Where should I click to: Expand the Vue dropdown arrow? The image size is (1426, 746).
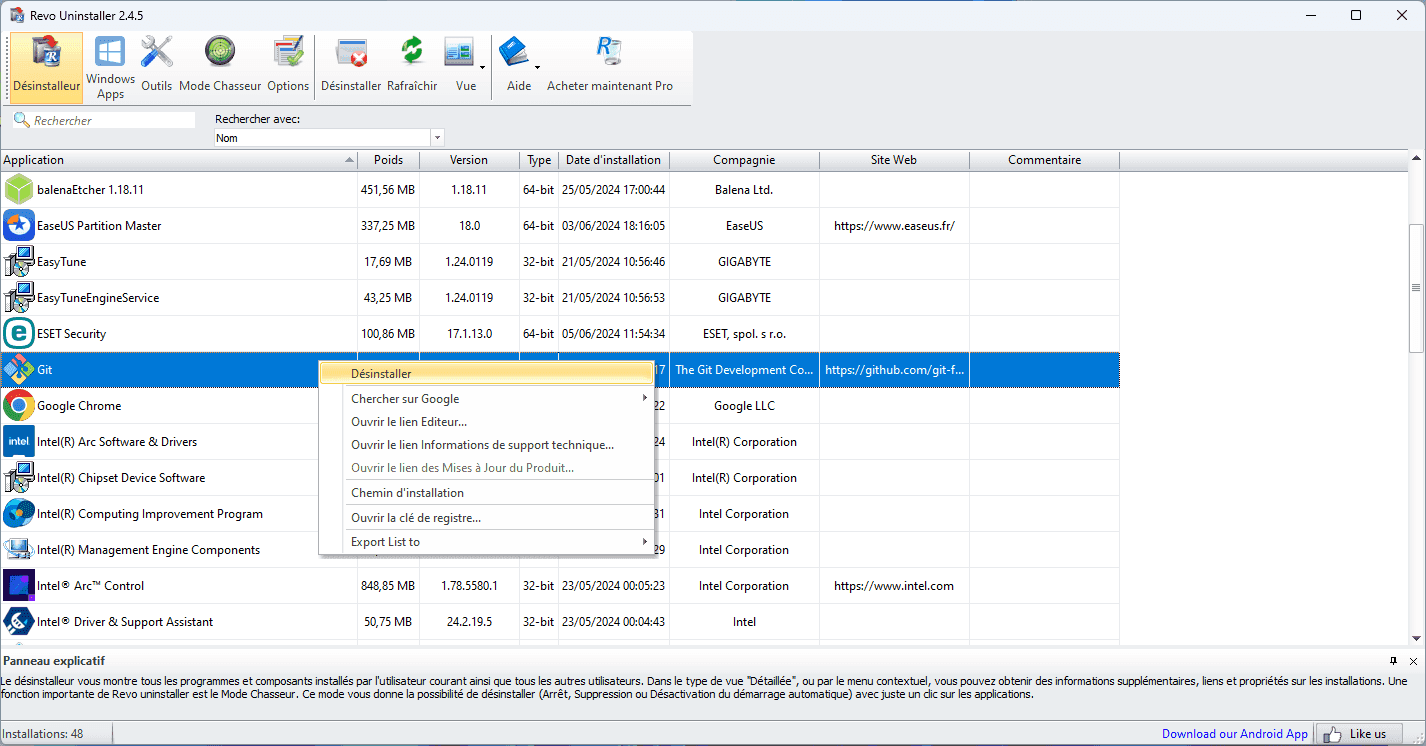tap(482, 68)
